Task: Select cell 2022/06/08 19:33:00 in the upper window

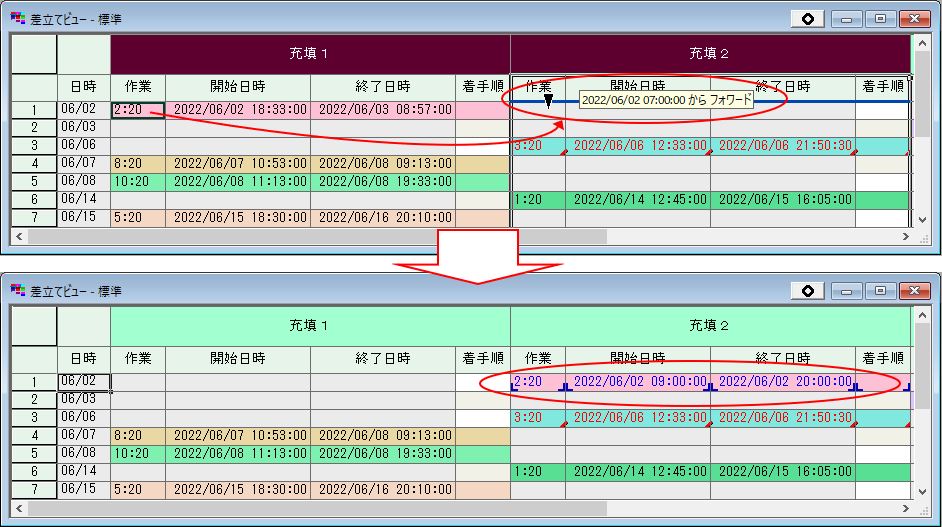Action: click(383, 181)
